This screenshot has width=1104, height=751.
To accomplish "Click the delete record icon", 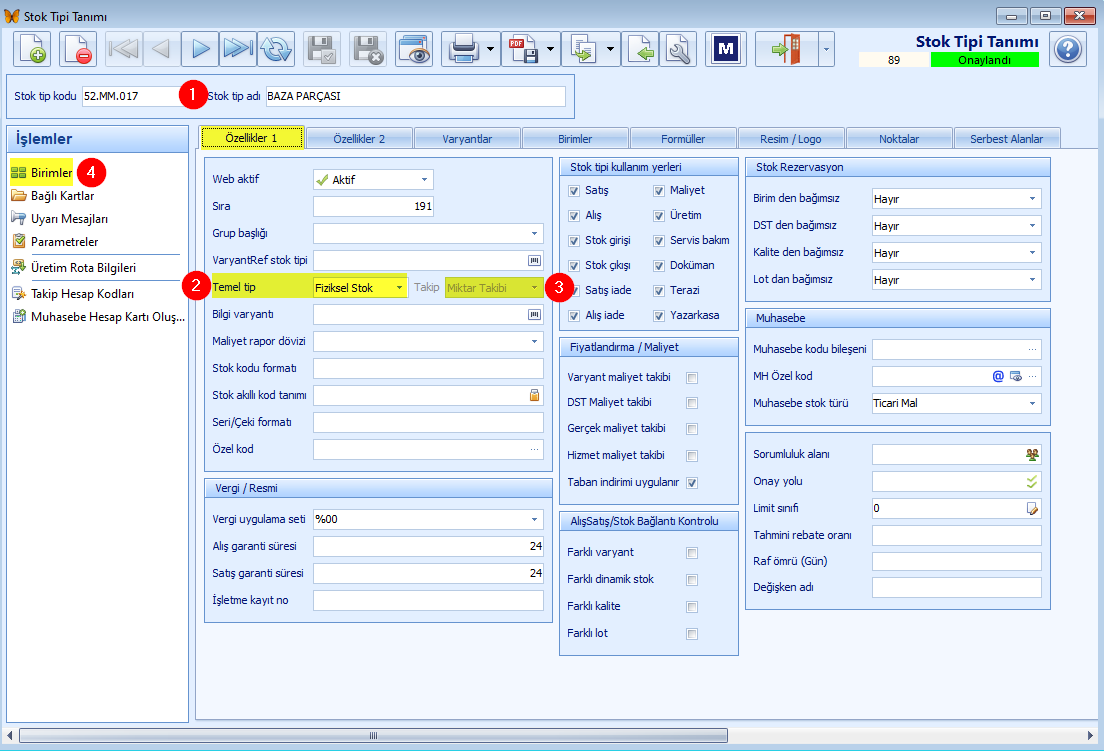I will pyautogui.click(x=77, y=49).
